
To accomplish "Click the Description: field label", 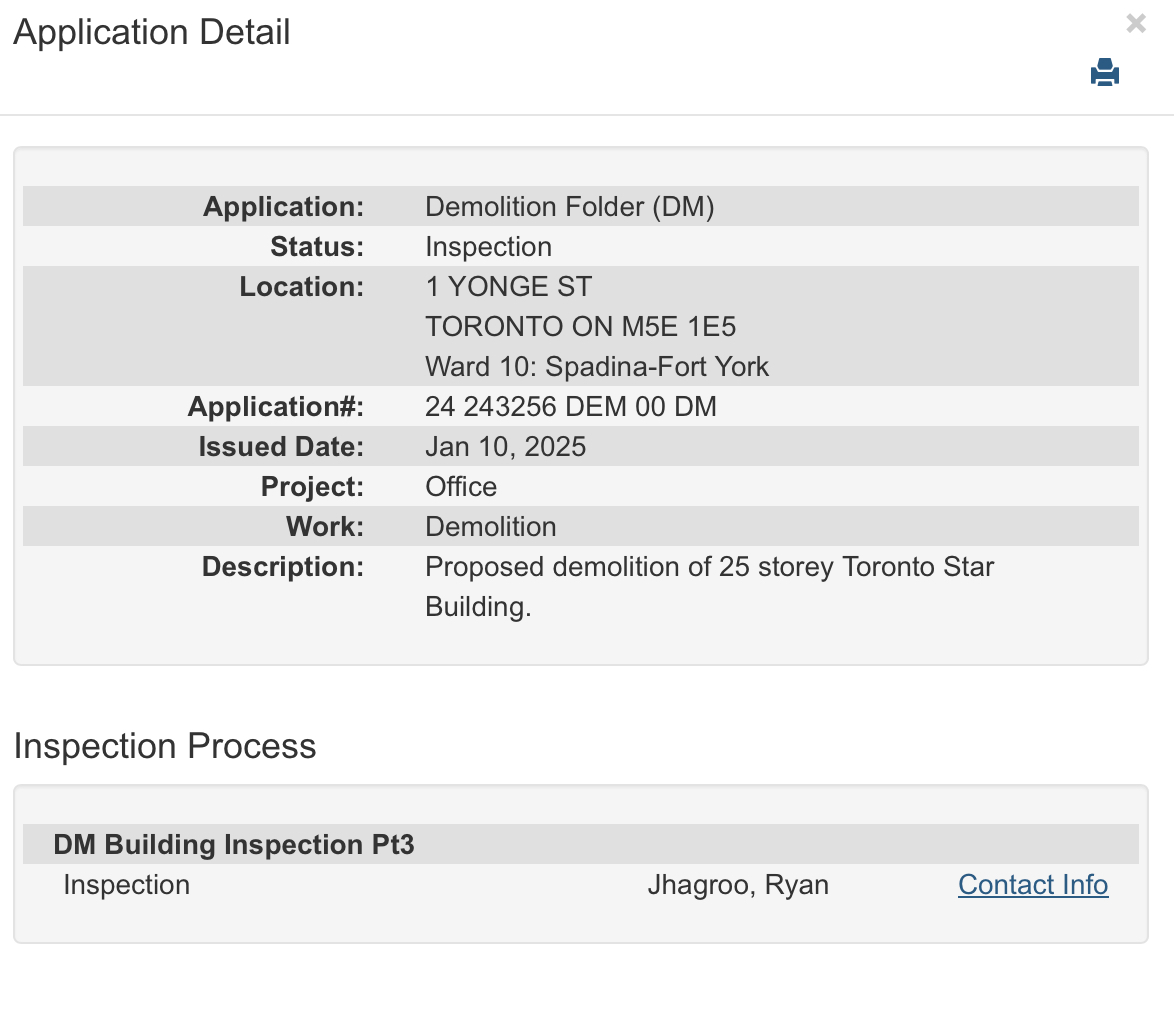I will pyautogui.click(x=283, y=567).
